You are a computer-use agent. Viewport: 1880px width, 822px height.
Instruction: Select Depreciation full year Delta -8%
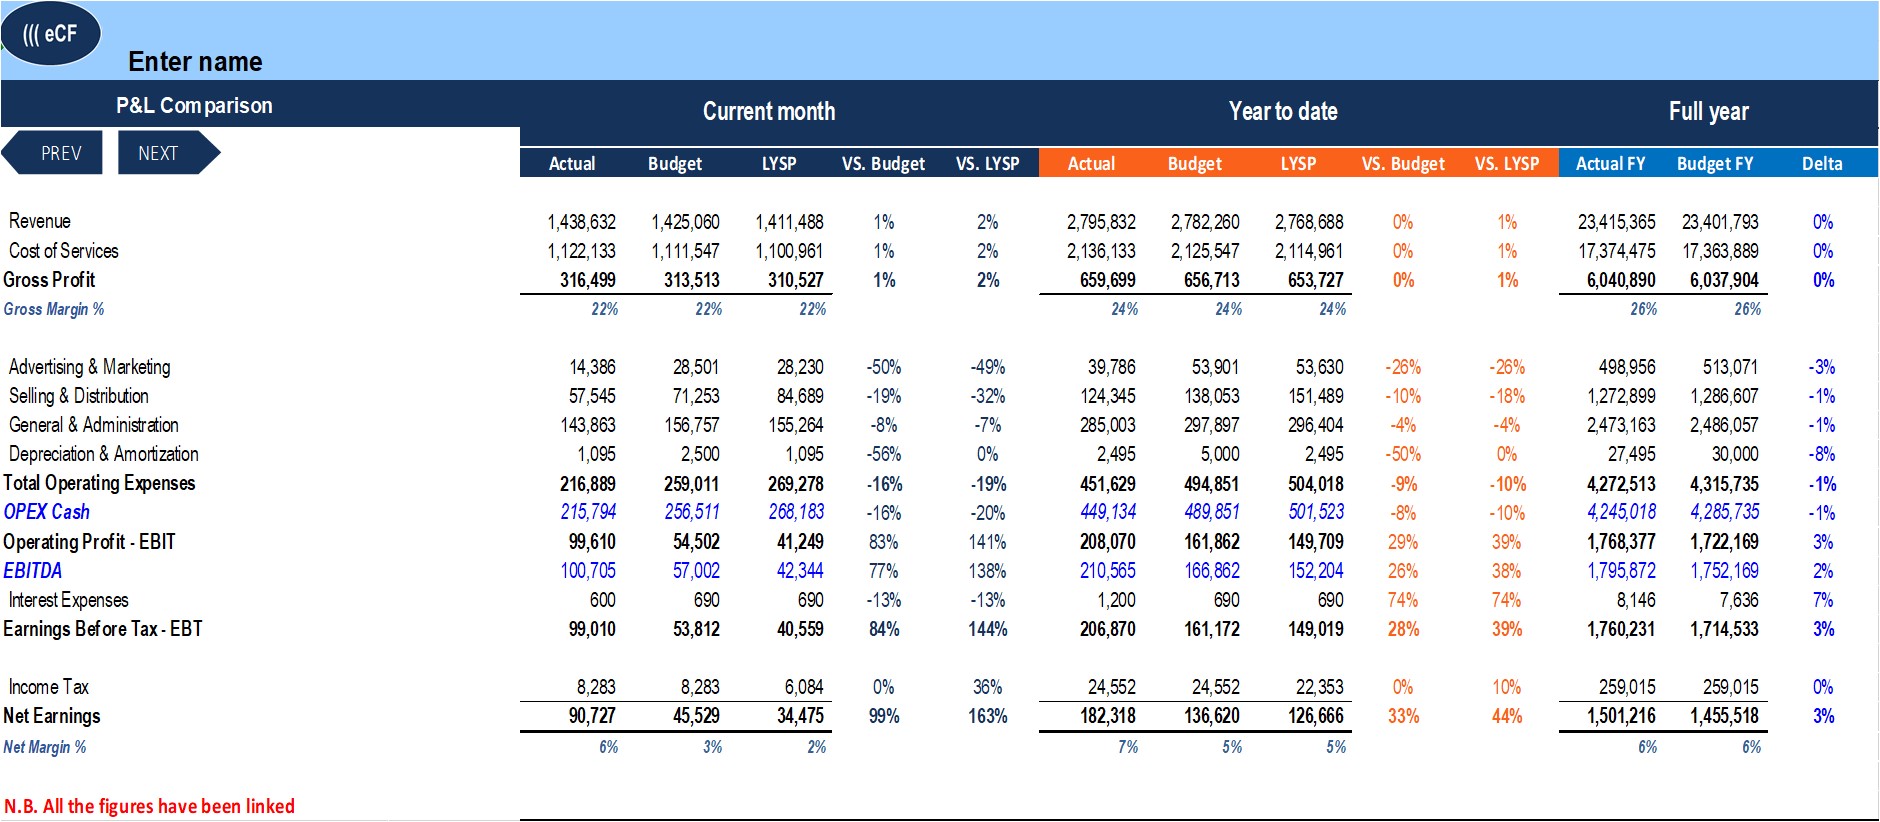click(1823, 454)
